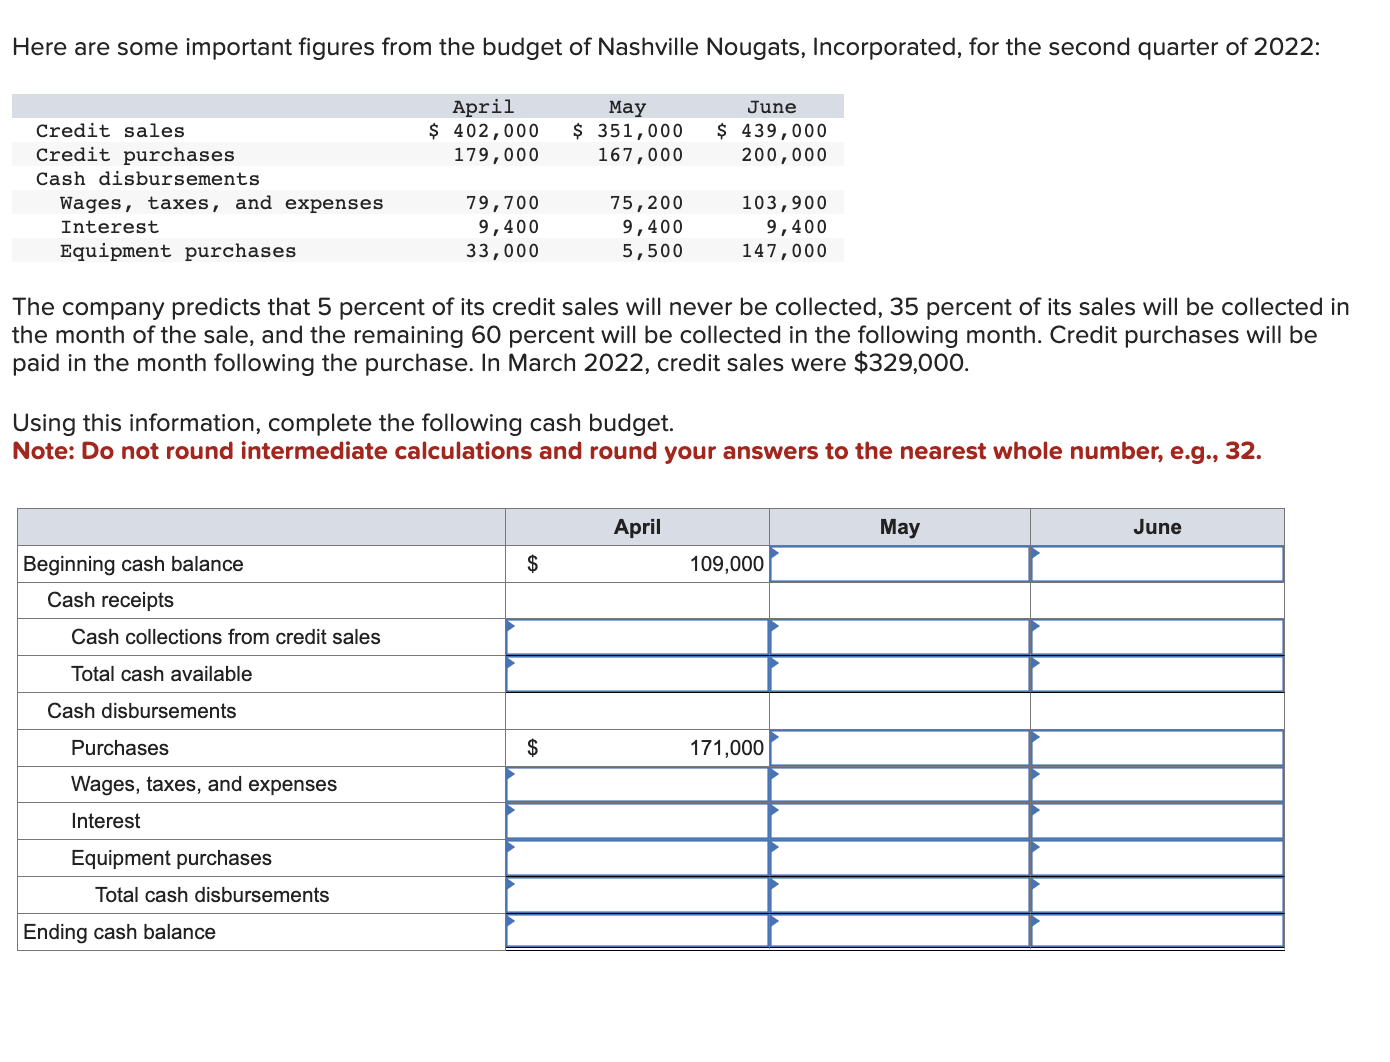Select May Interest input cell
Viewport: 1390px width, 1062px height.
[900, 821]
